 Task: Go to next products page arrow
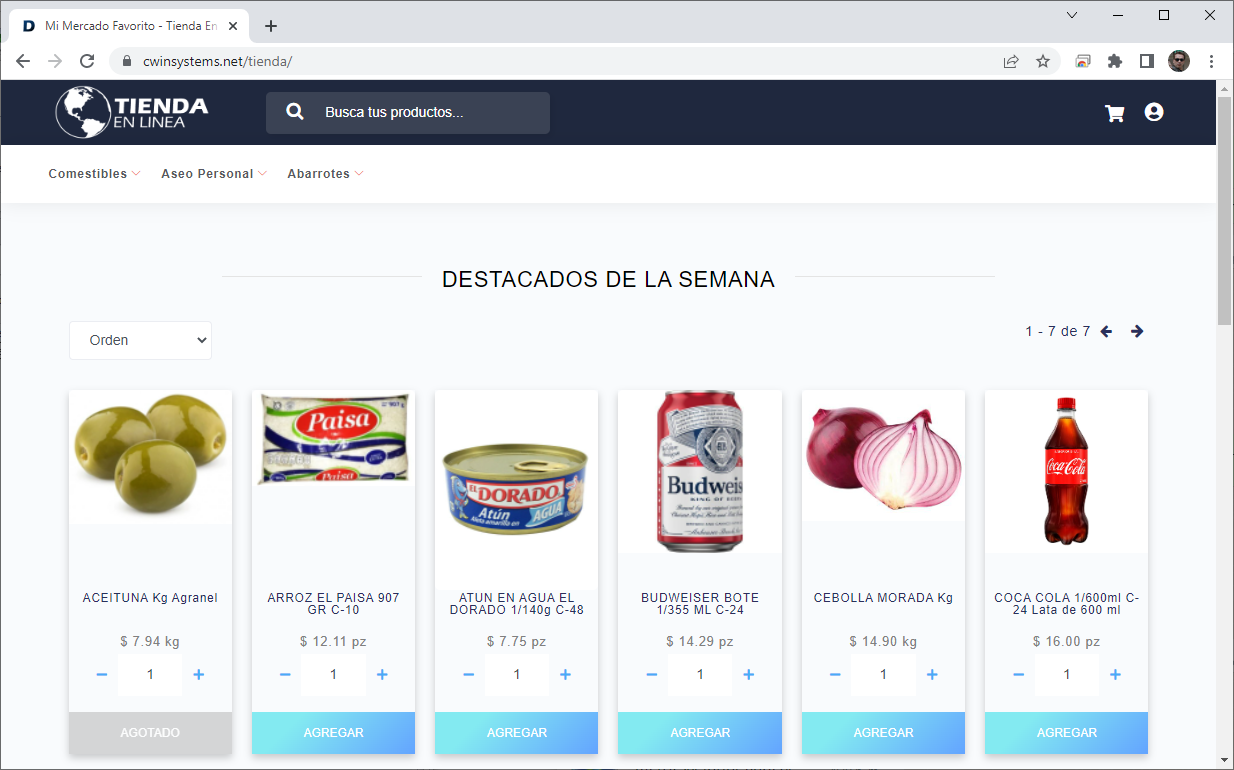(1137, 331)
